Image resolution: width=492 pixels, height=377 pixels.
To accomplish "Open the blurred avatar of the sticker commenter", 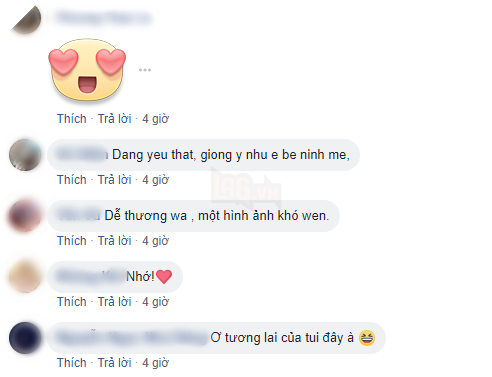I will coord(26,18).
